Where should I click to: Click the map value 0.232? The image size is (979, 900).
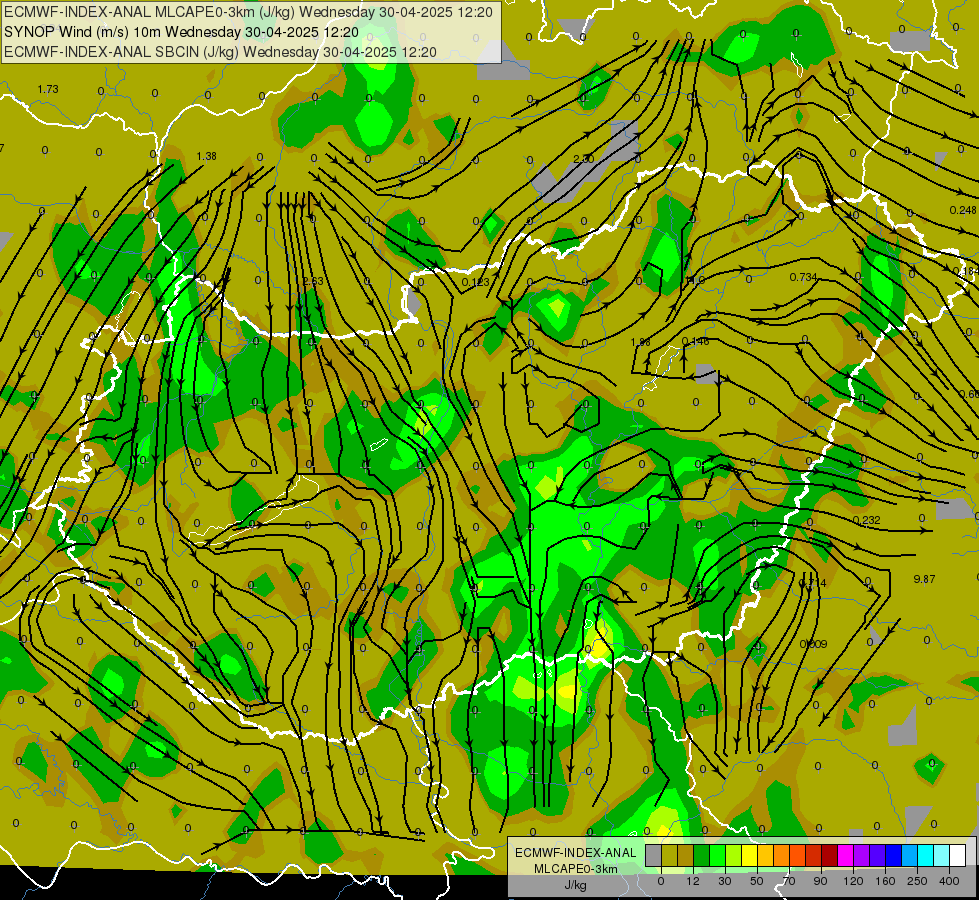[x=867, y=520]
